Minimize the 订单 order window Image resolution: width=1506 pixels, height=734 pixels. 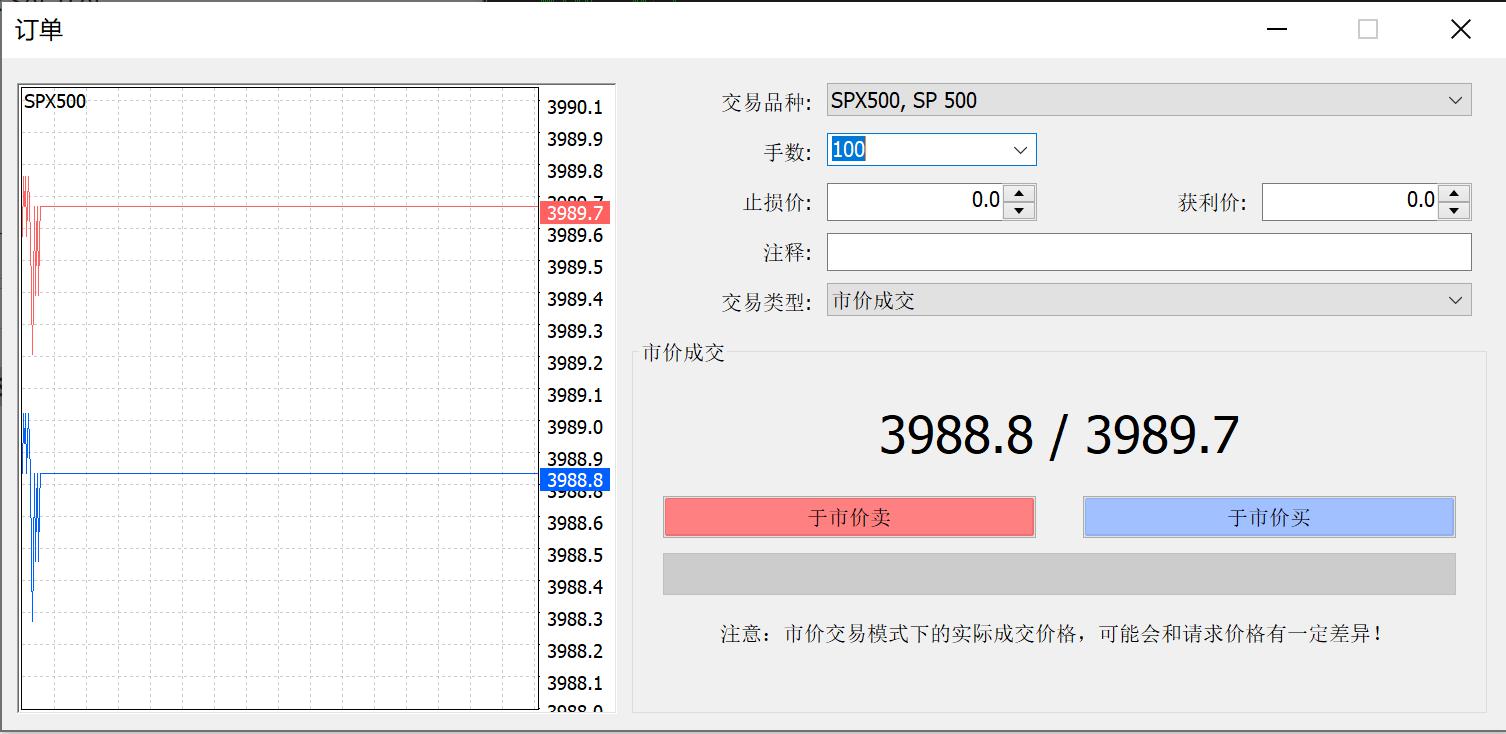pyautogui.click(x=1275, y=30)
